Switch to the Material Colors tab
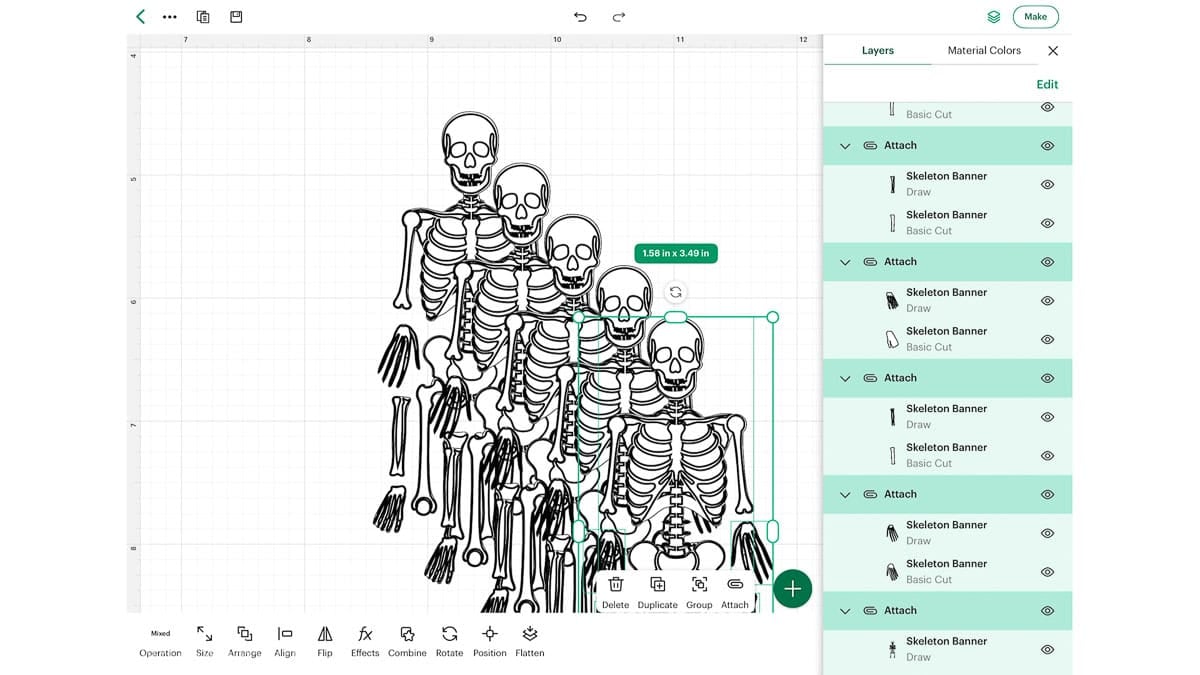 pyautogui.click(x=984, y=50)
